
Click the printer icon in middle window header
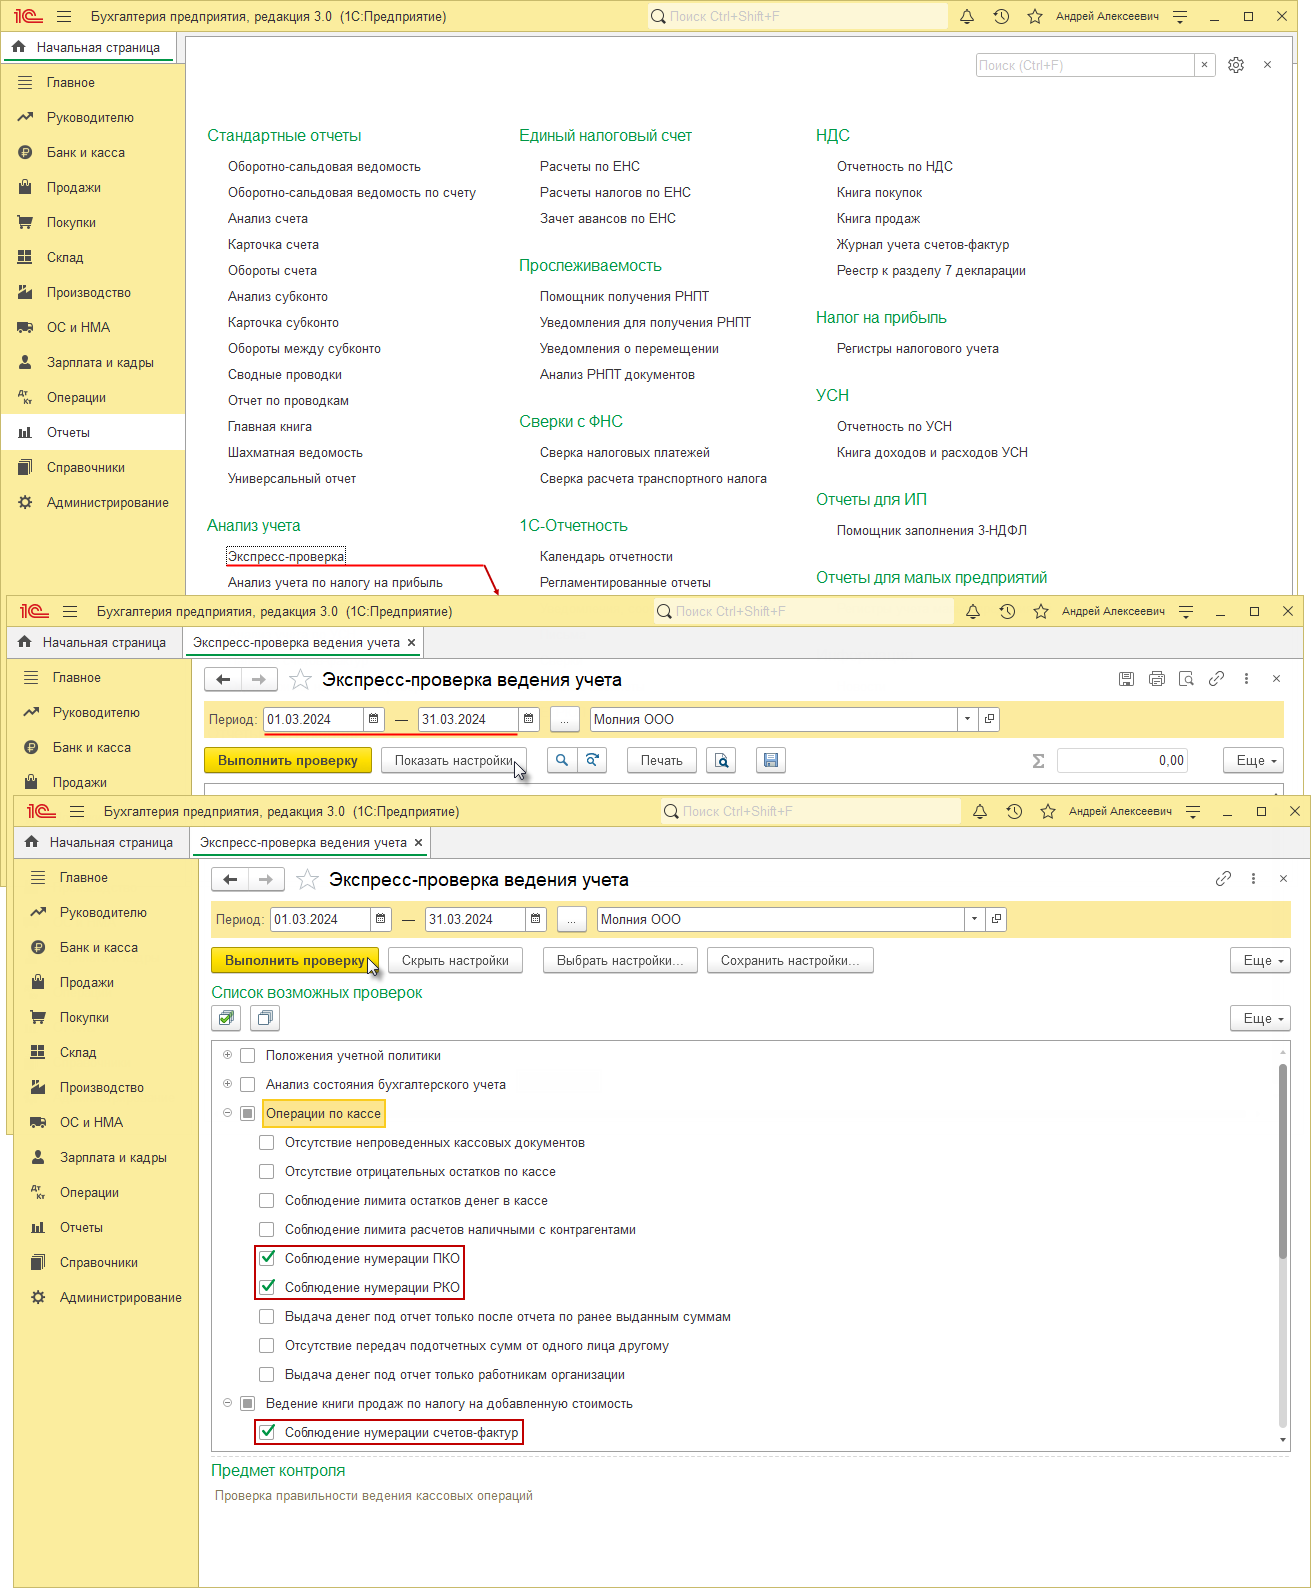[1157, 679]
